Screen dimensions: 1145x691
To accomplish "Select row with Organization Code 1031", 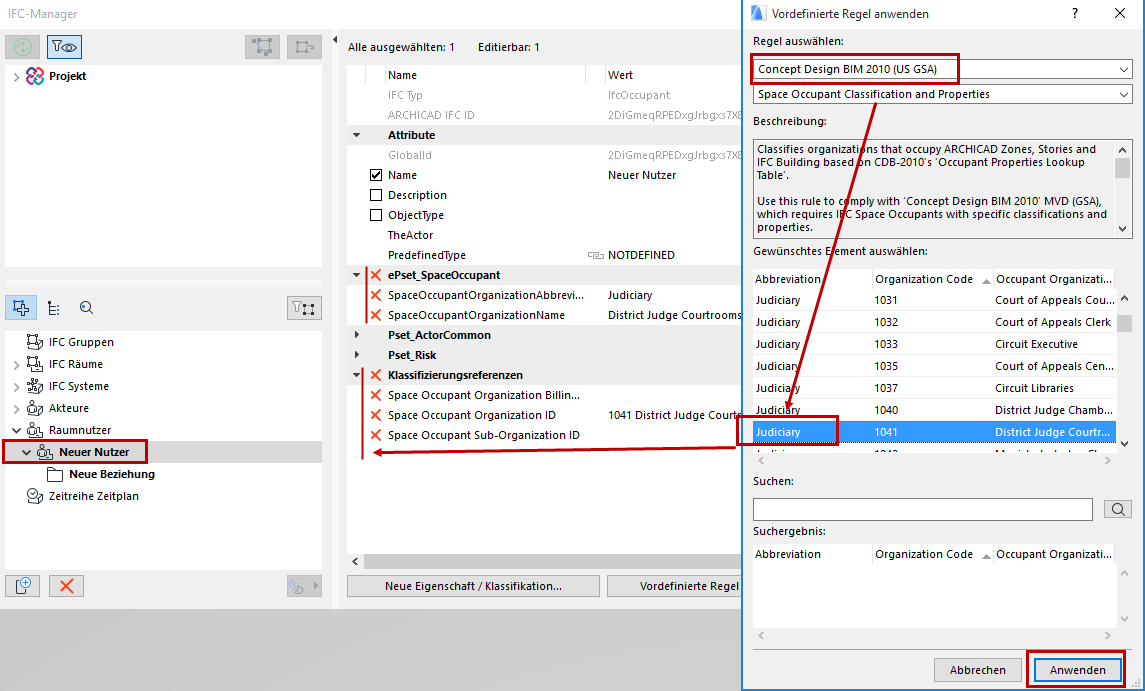I will 934,300.
